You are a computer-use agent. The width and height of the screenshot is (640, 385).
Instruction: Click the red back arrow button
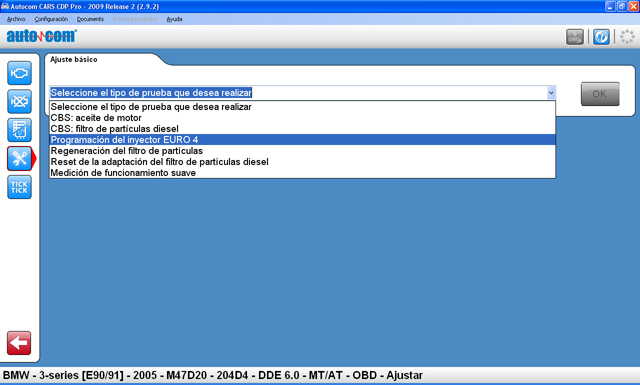19,343
